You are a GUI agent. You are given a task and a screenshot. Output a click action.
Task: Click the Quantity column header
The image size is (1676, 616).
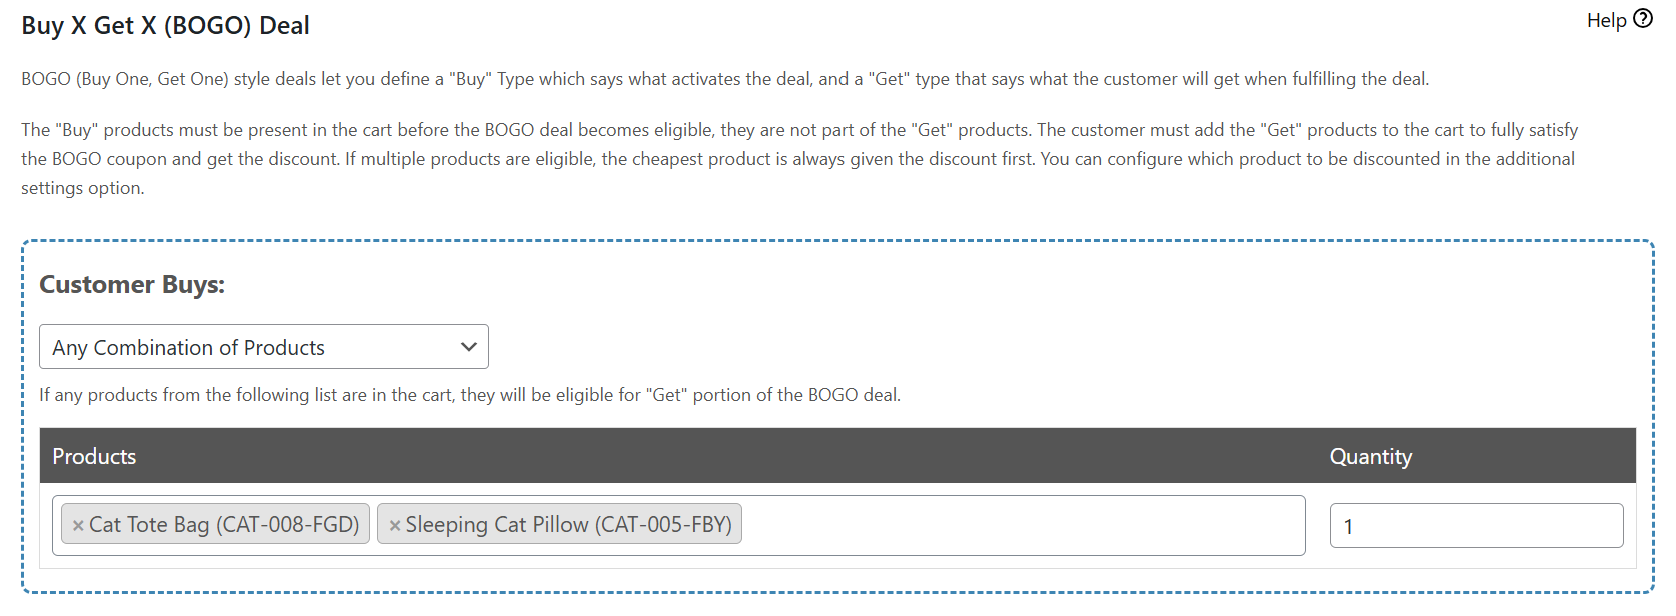coord(1370,457)
